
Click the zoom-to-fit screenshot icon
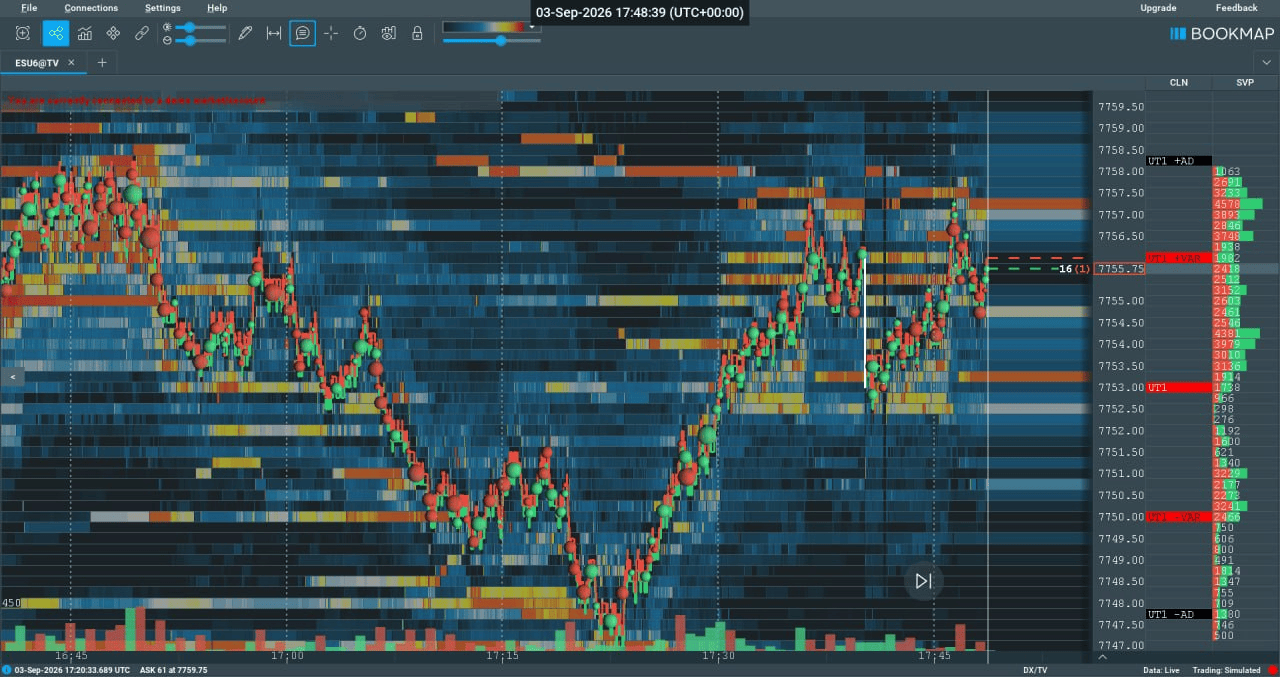click(x=23, y=33)
